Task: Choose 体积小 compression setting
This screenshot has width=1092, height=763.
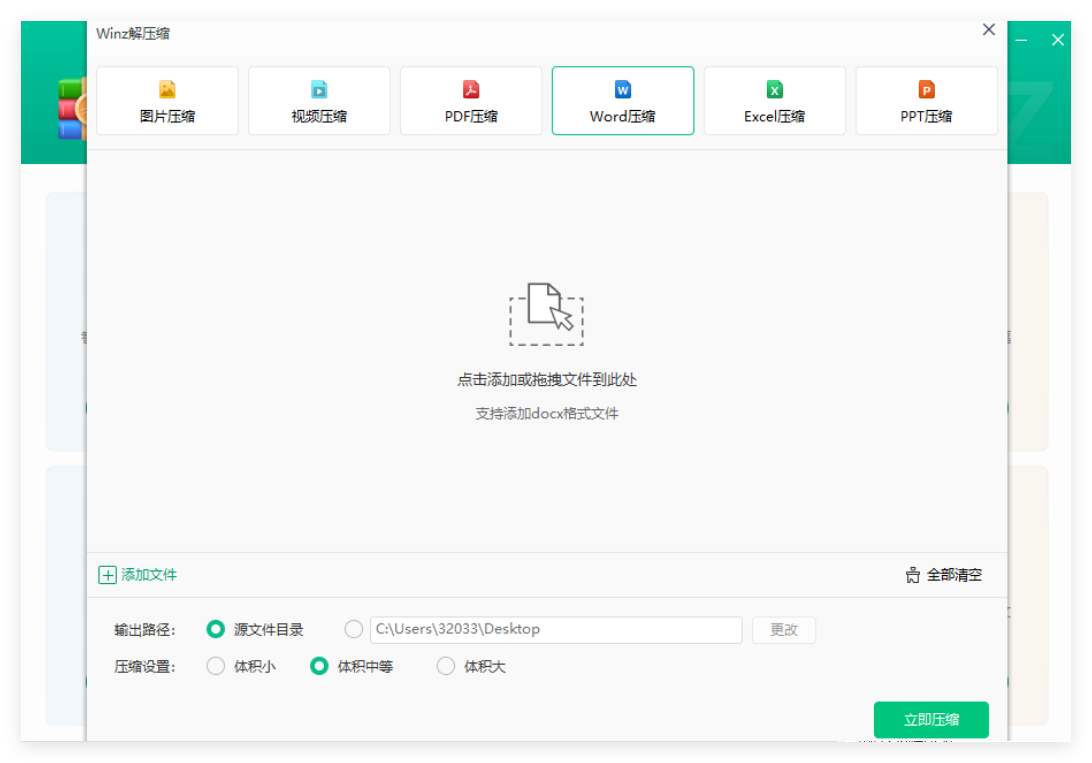Action: [216, 666]
